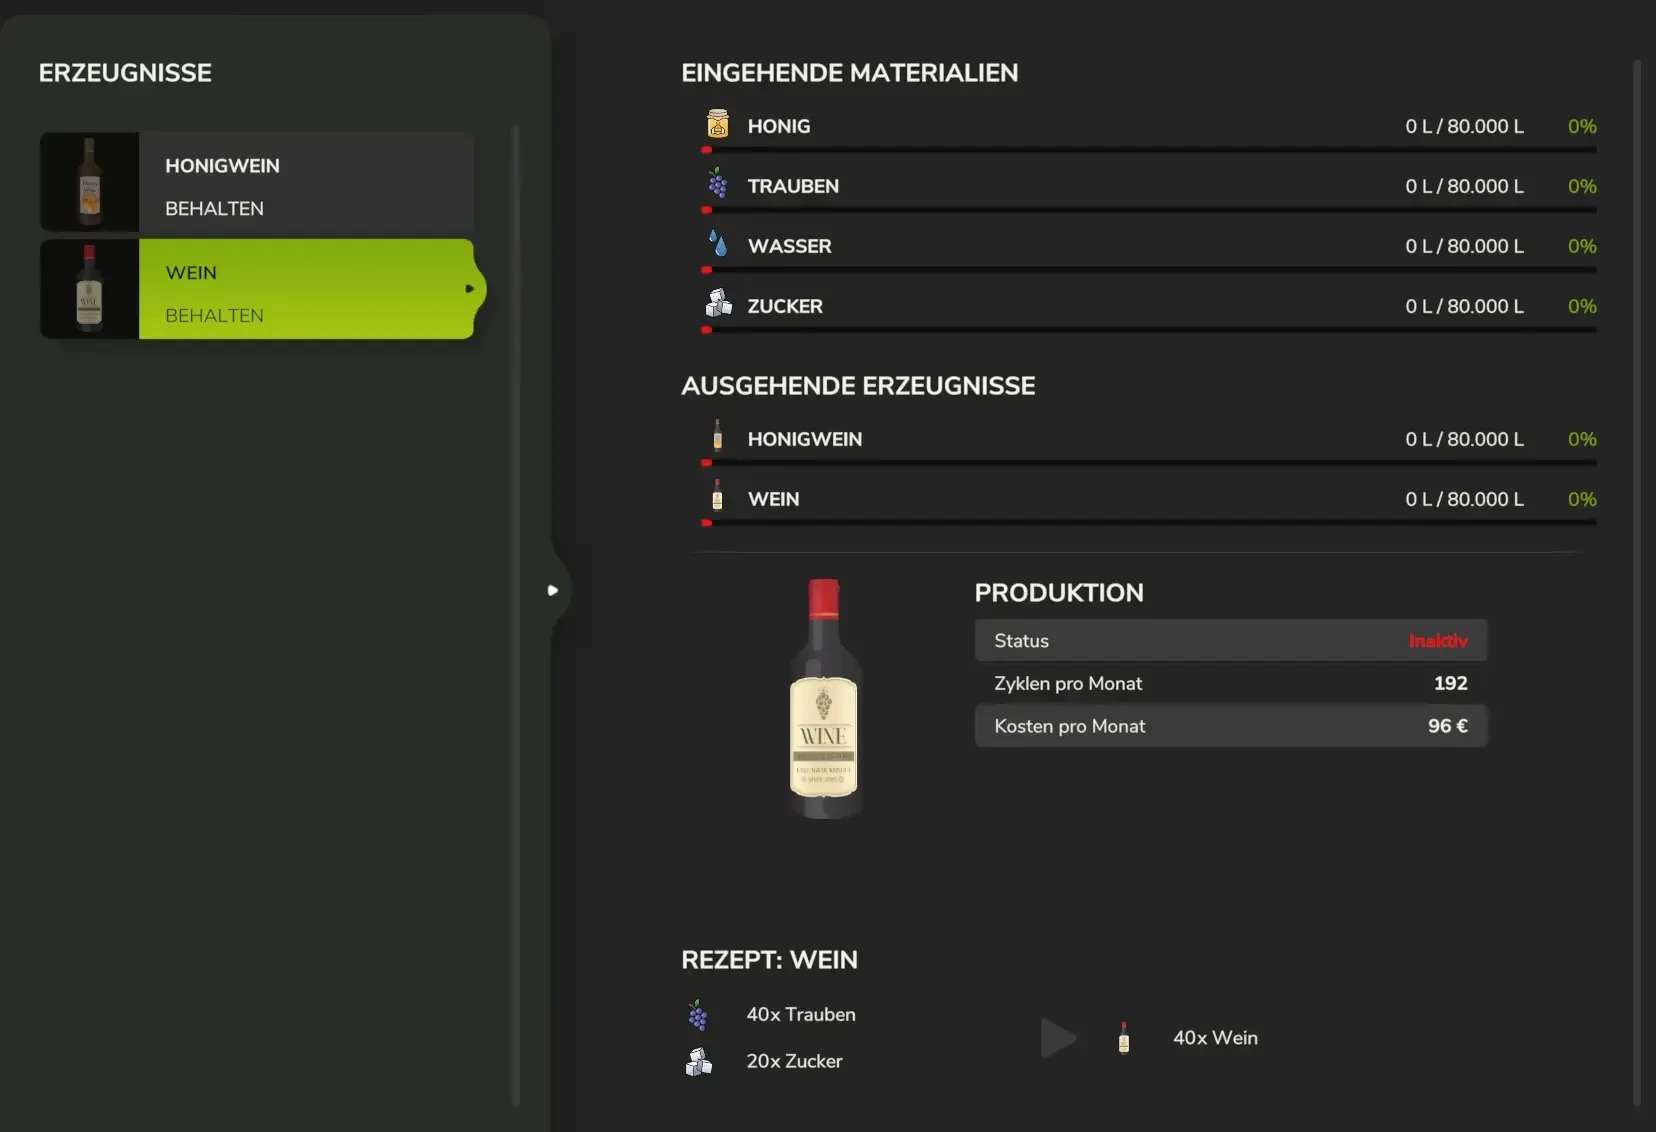Toggle Behalten option under Honigwein
This screenshot has height=1132, width=1656.
coord(214,209)
